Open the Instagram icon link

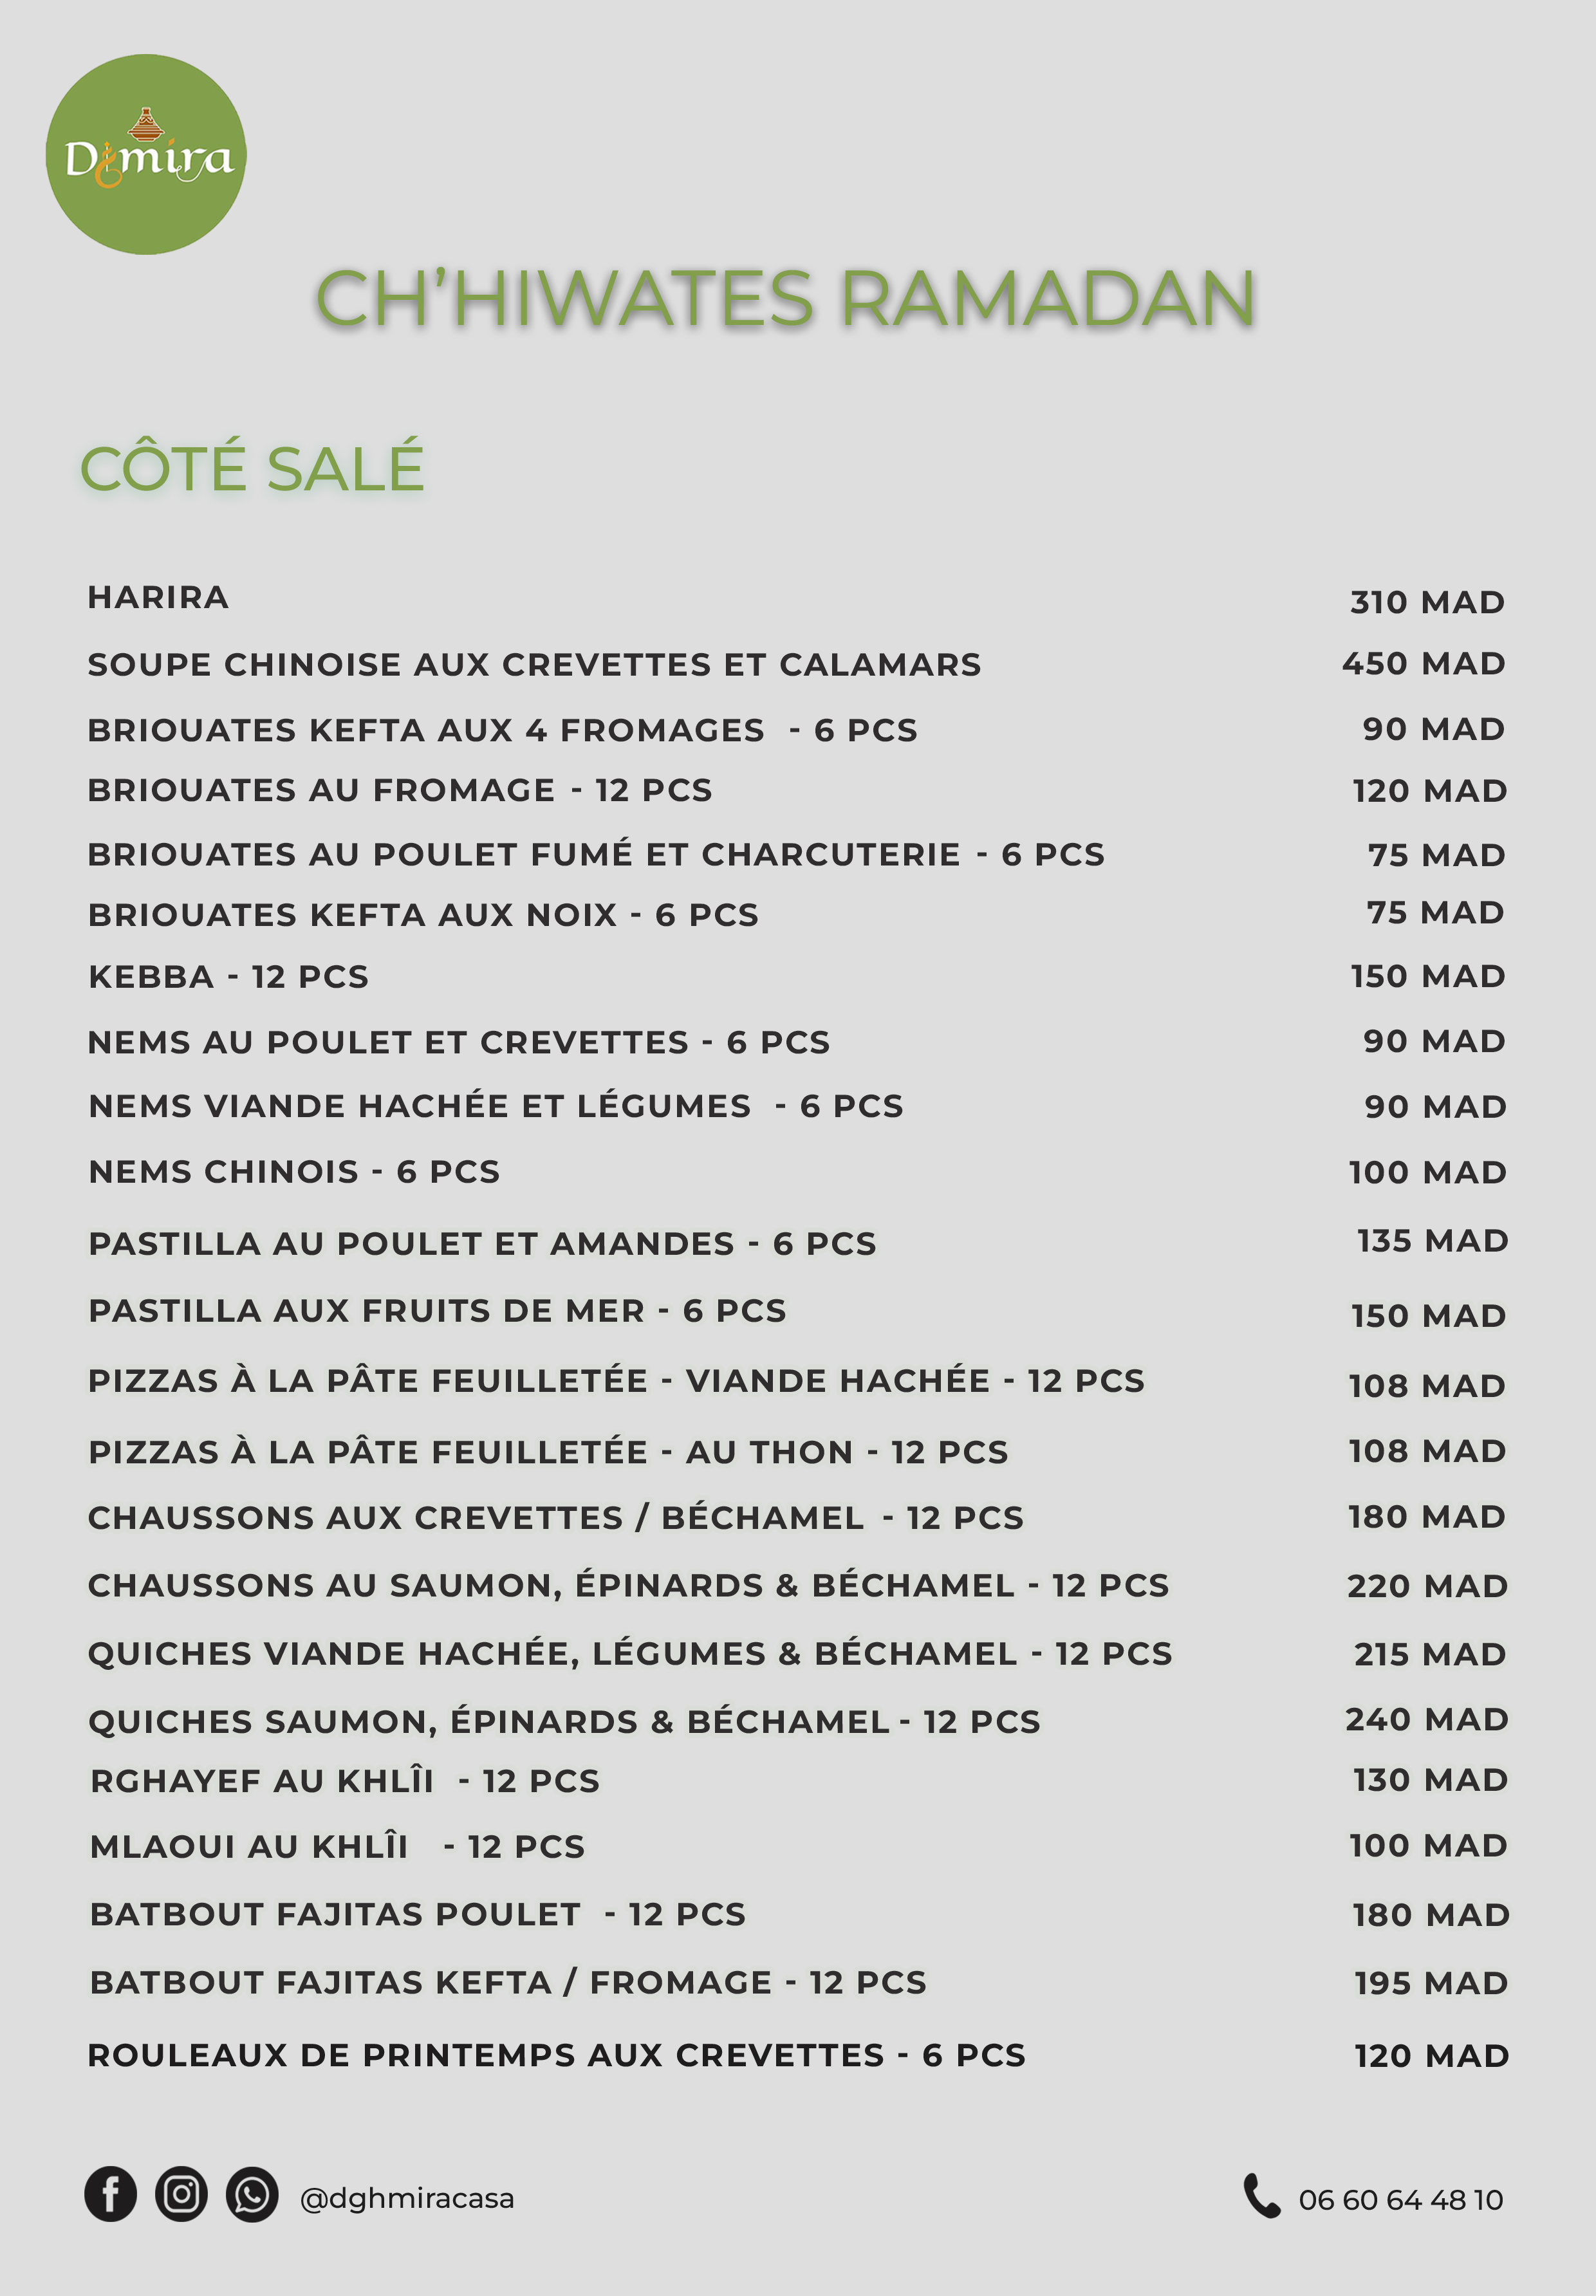pyautogui.click(x=181, y=2195)
